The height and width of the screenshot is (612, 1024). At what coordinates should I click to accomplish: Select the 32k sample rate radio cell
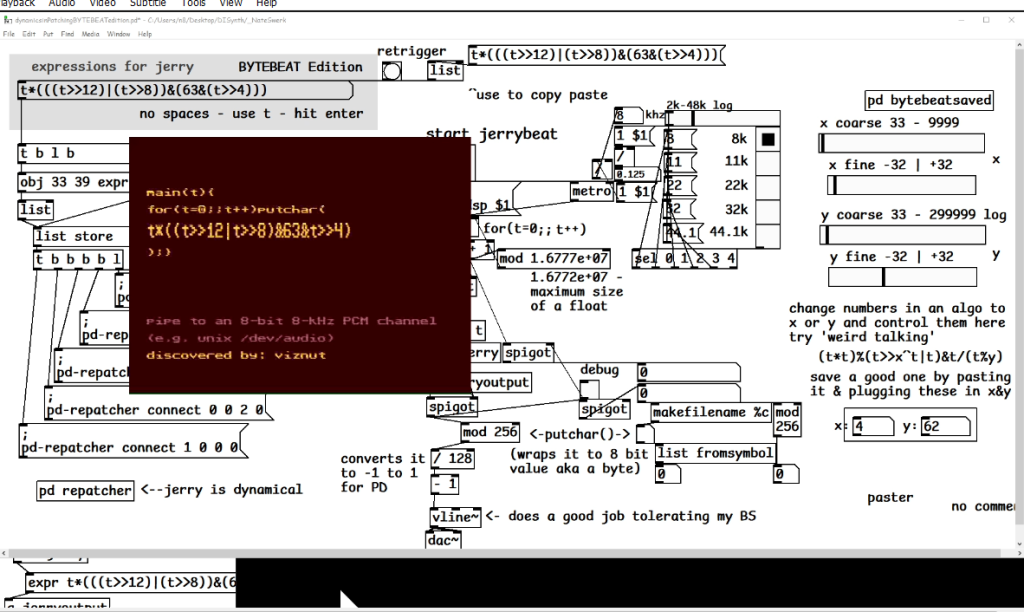click(768, 210)
